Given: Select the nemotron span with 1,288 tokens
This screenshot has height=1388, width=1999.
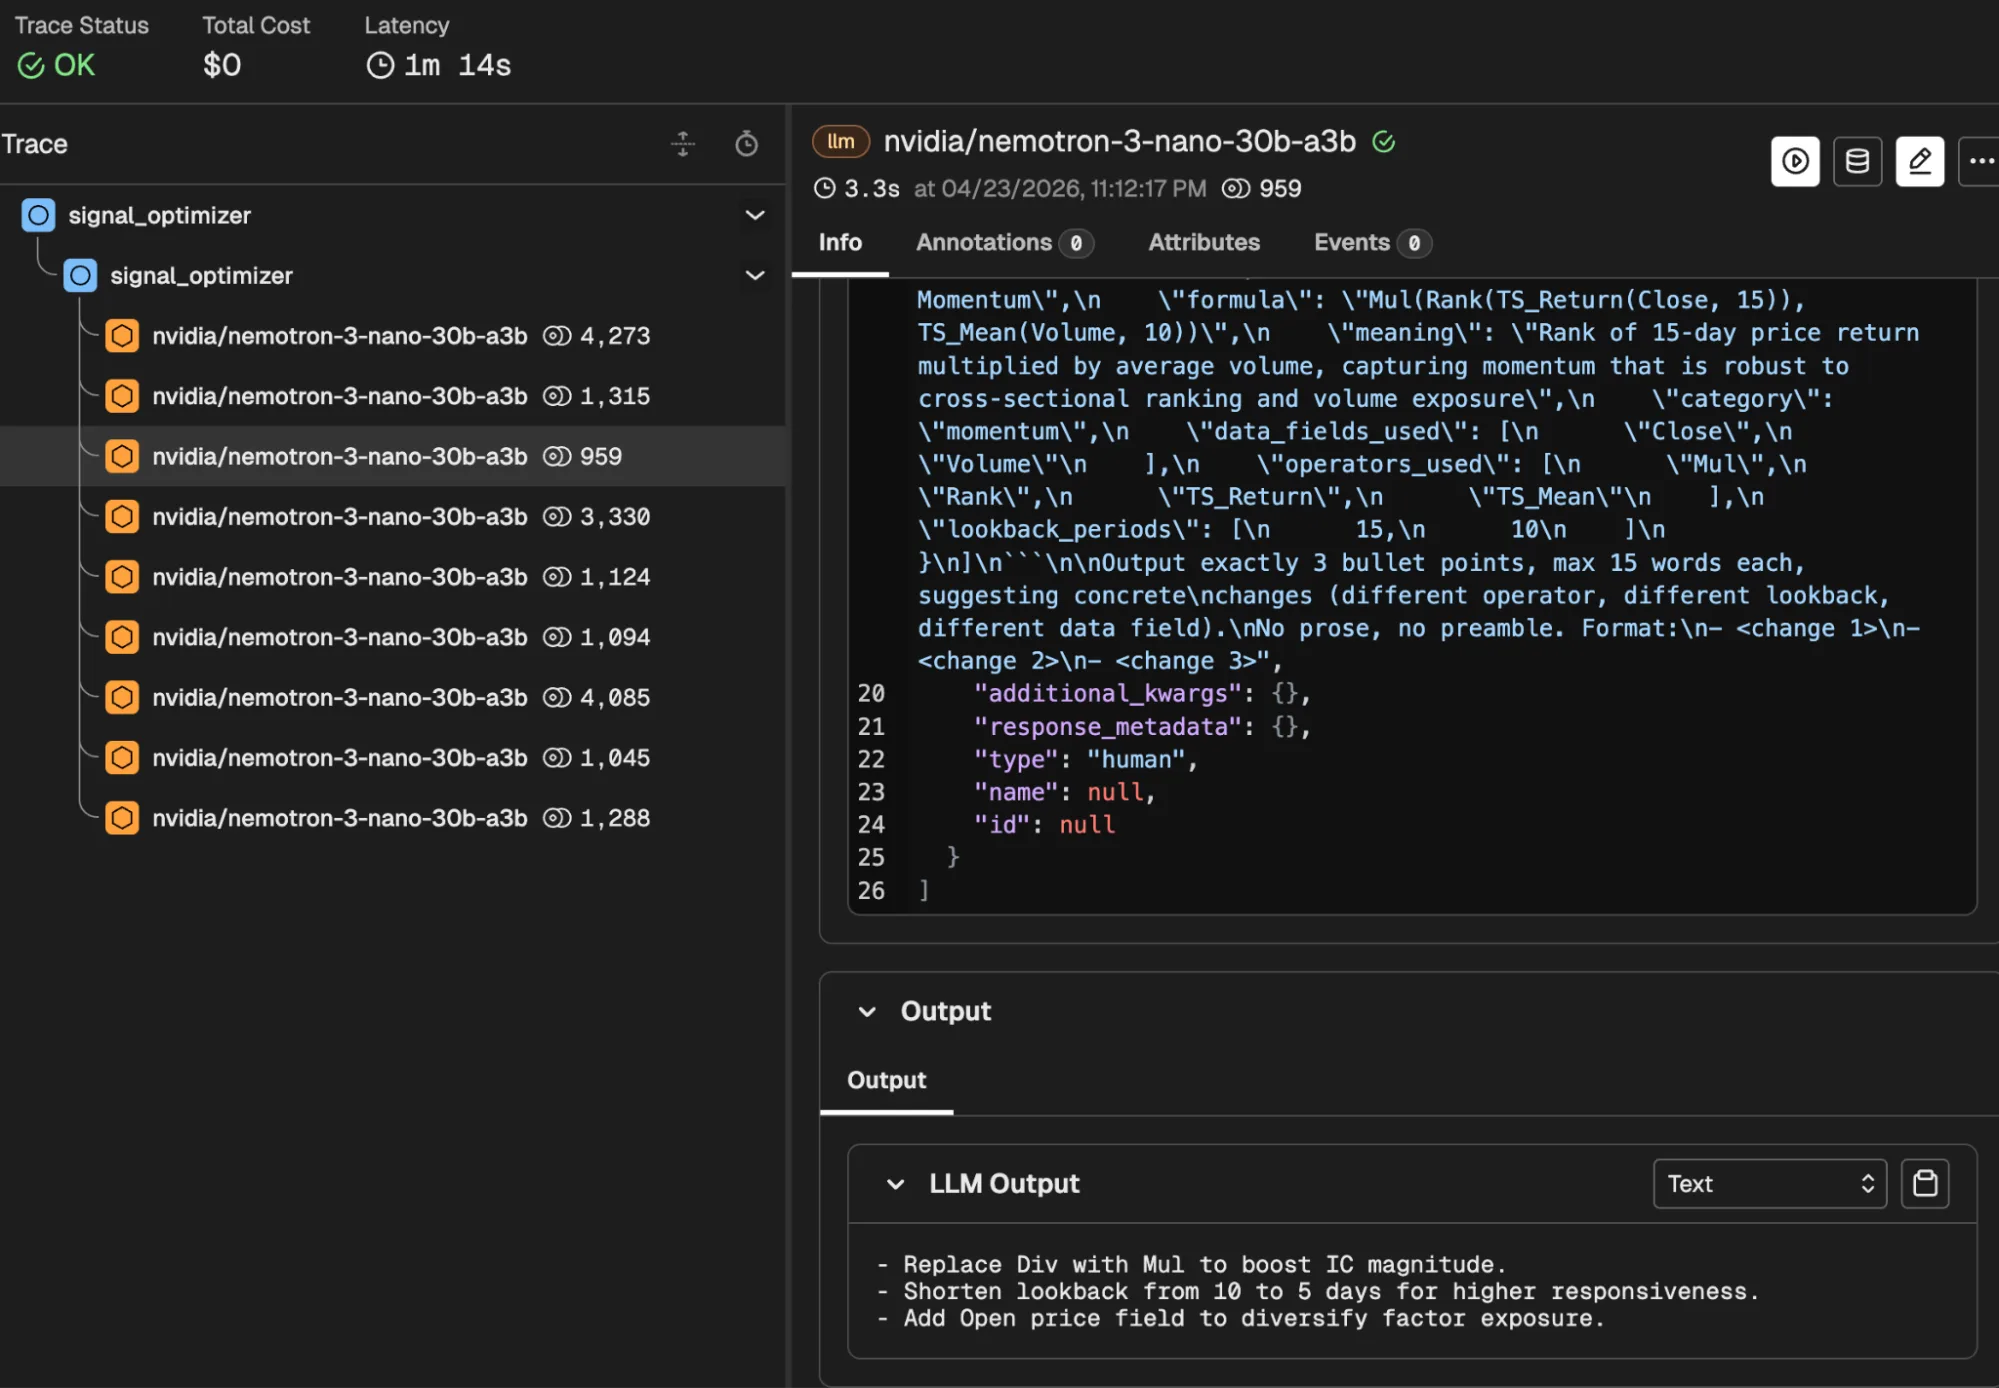Looking at the screenshot, I should tap(392, 818).
